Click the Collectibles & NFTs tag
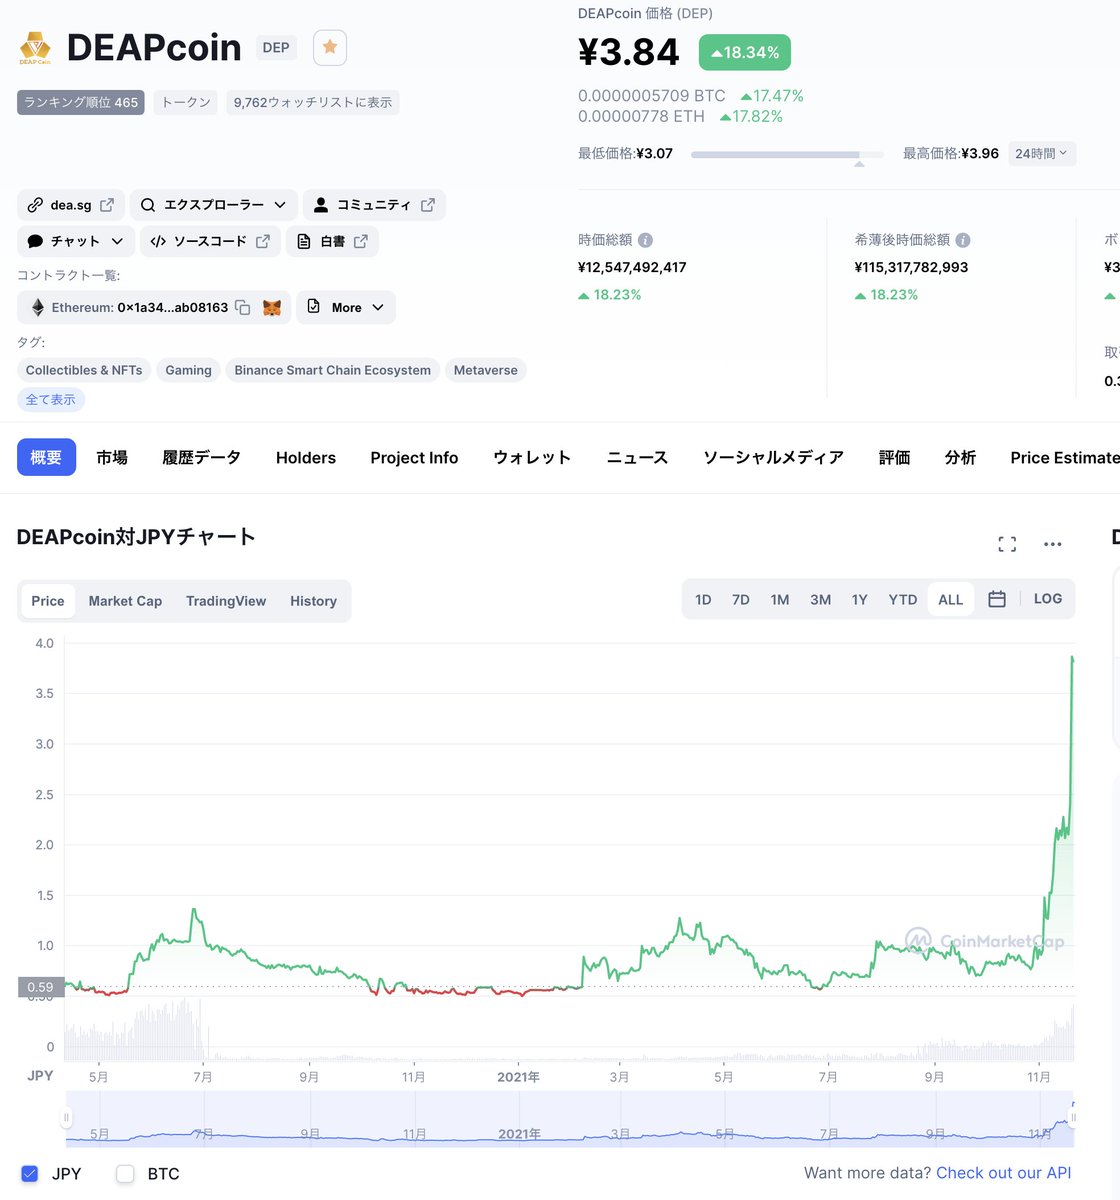This screenshot has height=1200, width=1120. coord(84,370)
